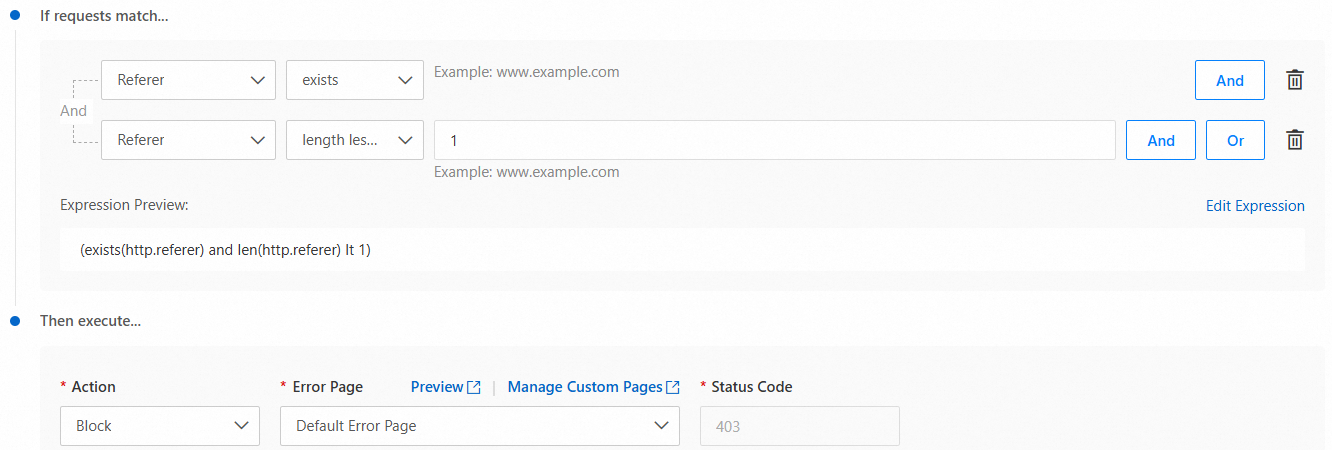Click the Or button
This screenshot has width=1332, height=450.
click(1235, 141)
